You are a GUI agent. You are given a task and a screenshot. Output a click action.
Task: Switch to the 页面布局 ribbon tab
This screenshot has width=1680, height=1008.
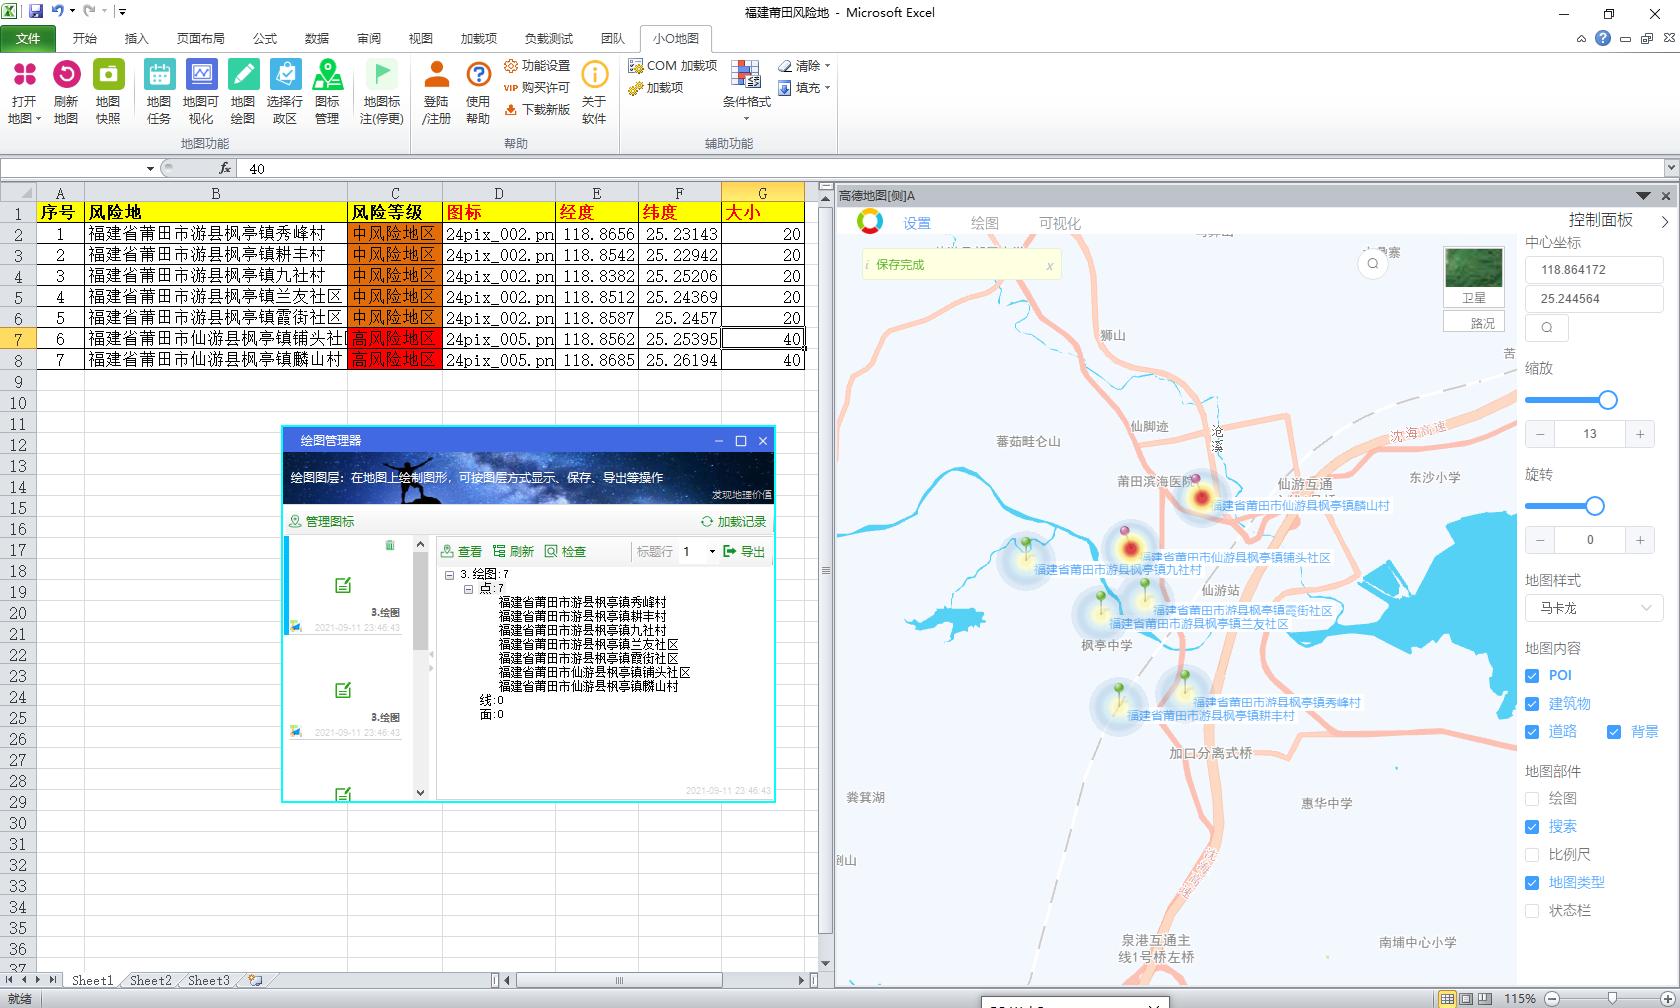200,38
